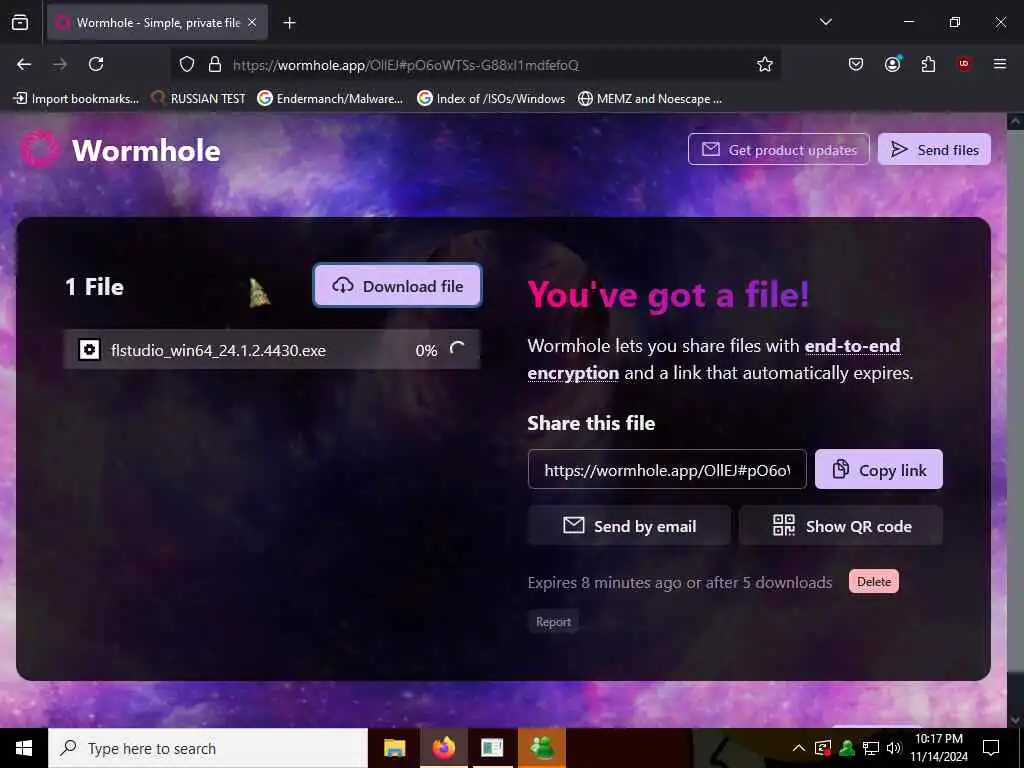Open the Firefox application menu
Screen dimensions: 1024x768
[x=1000, y=64]
